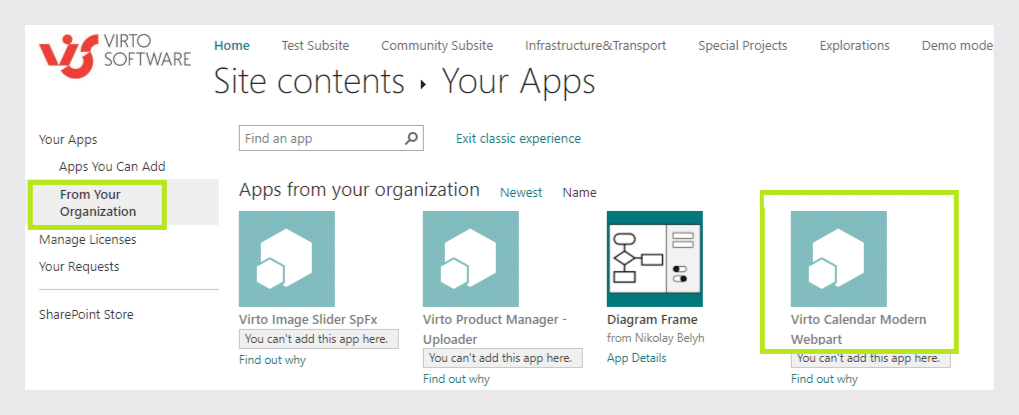Click 'You can't add' under Virto Calendar
This screenshot has width=1019, height=415.
click(x=870, y=358)
